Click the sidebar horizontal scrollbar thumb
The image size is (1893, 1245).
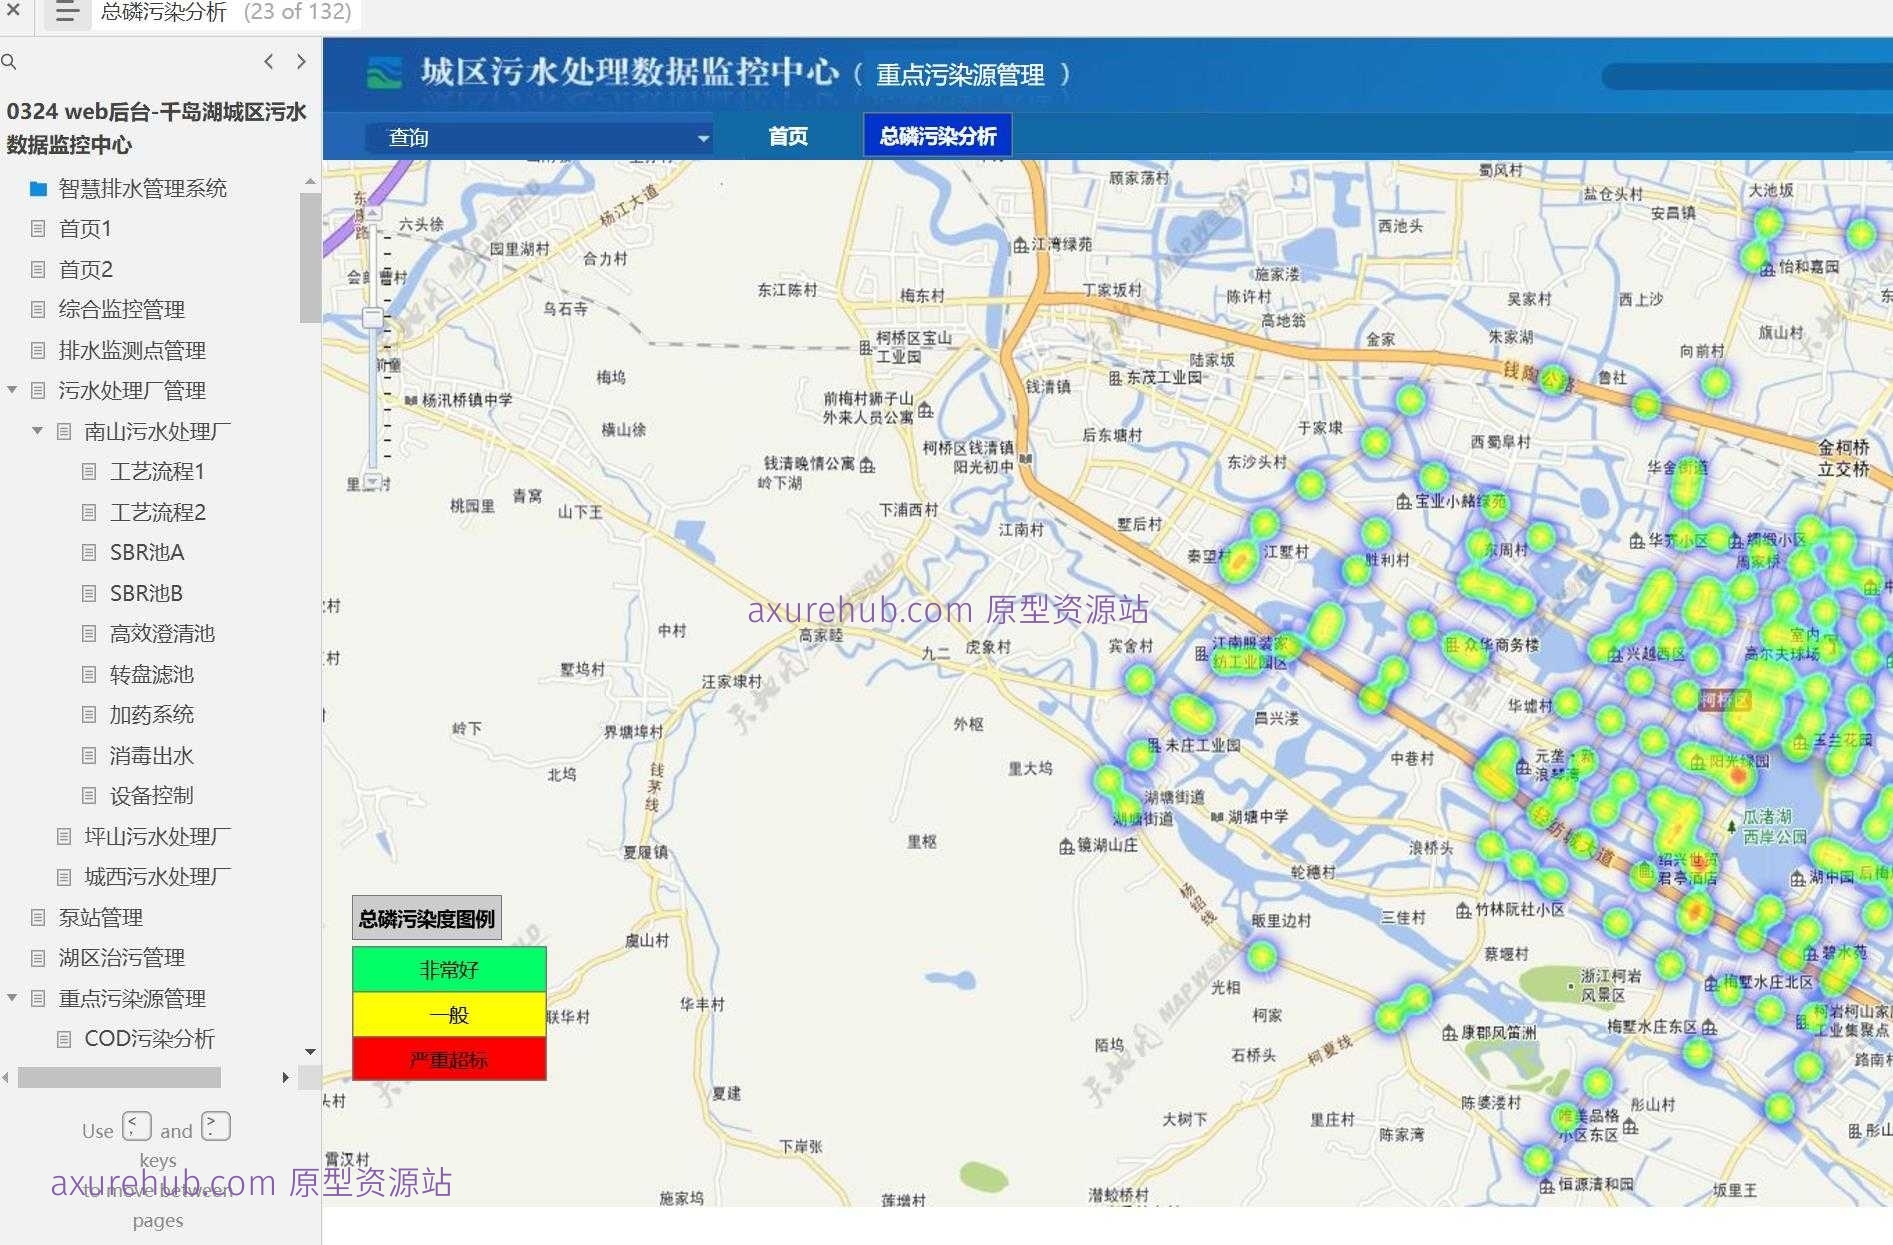coord(119,1077)
